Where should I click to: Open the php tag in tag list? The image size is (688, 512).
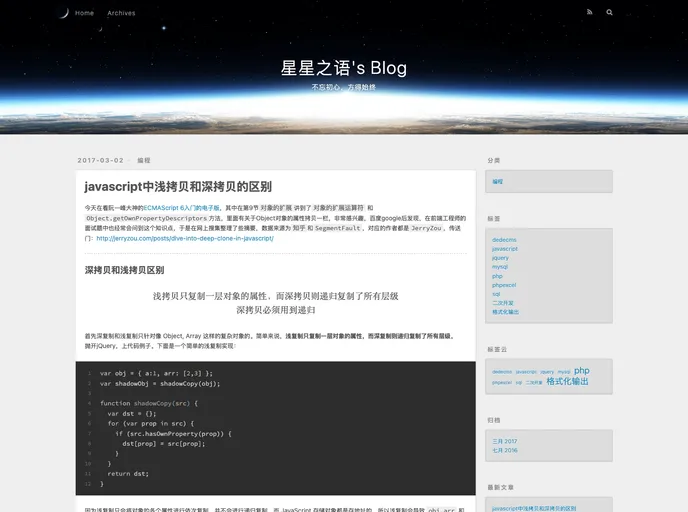(497, 276)
